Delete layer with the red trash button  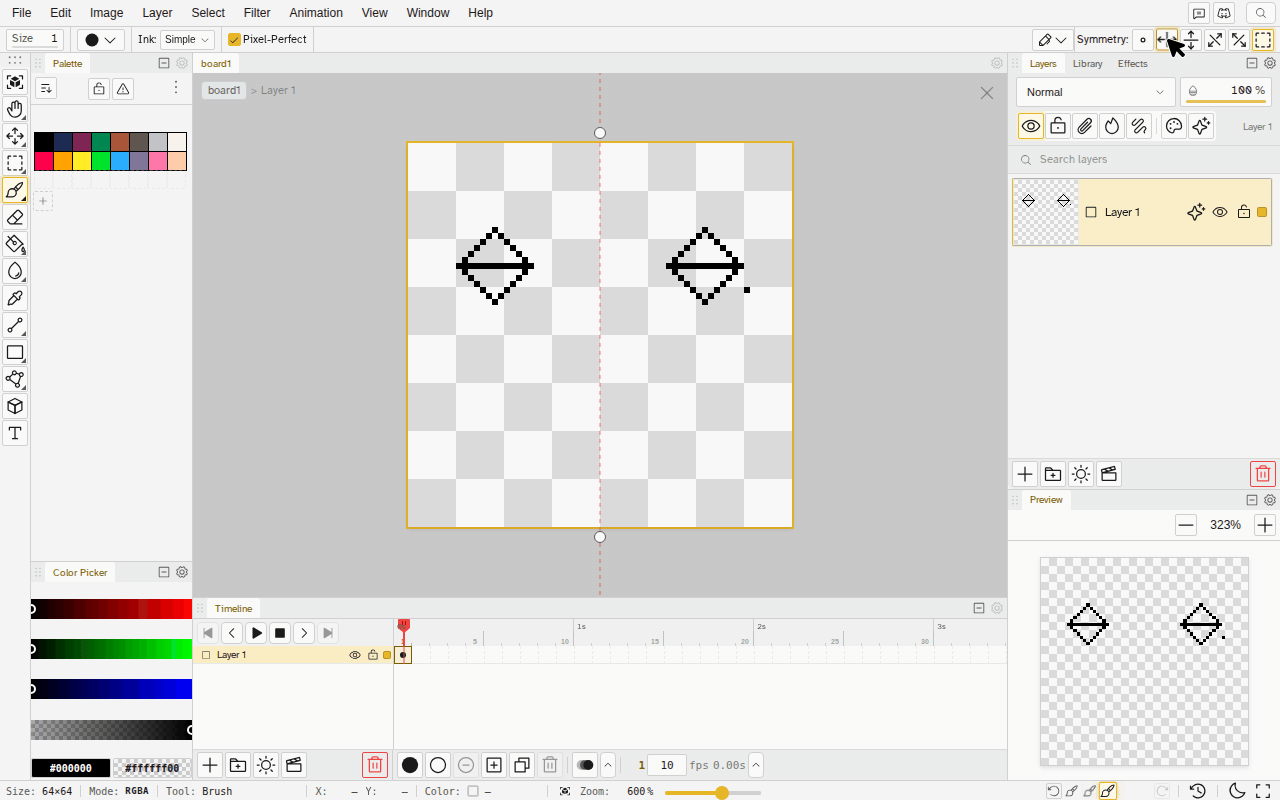tap(1263, 474)
